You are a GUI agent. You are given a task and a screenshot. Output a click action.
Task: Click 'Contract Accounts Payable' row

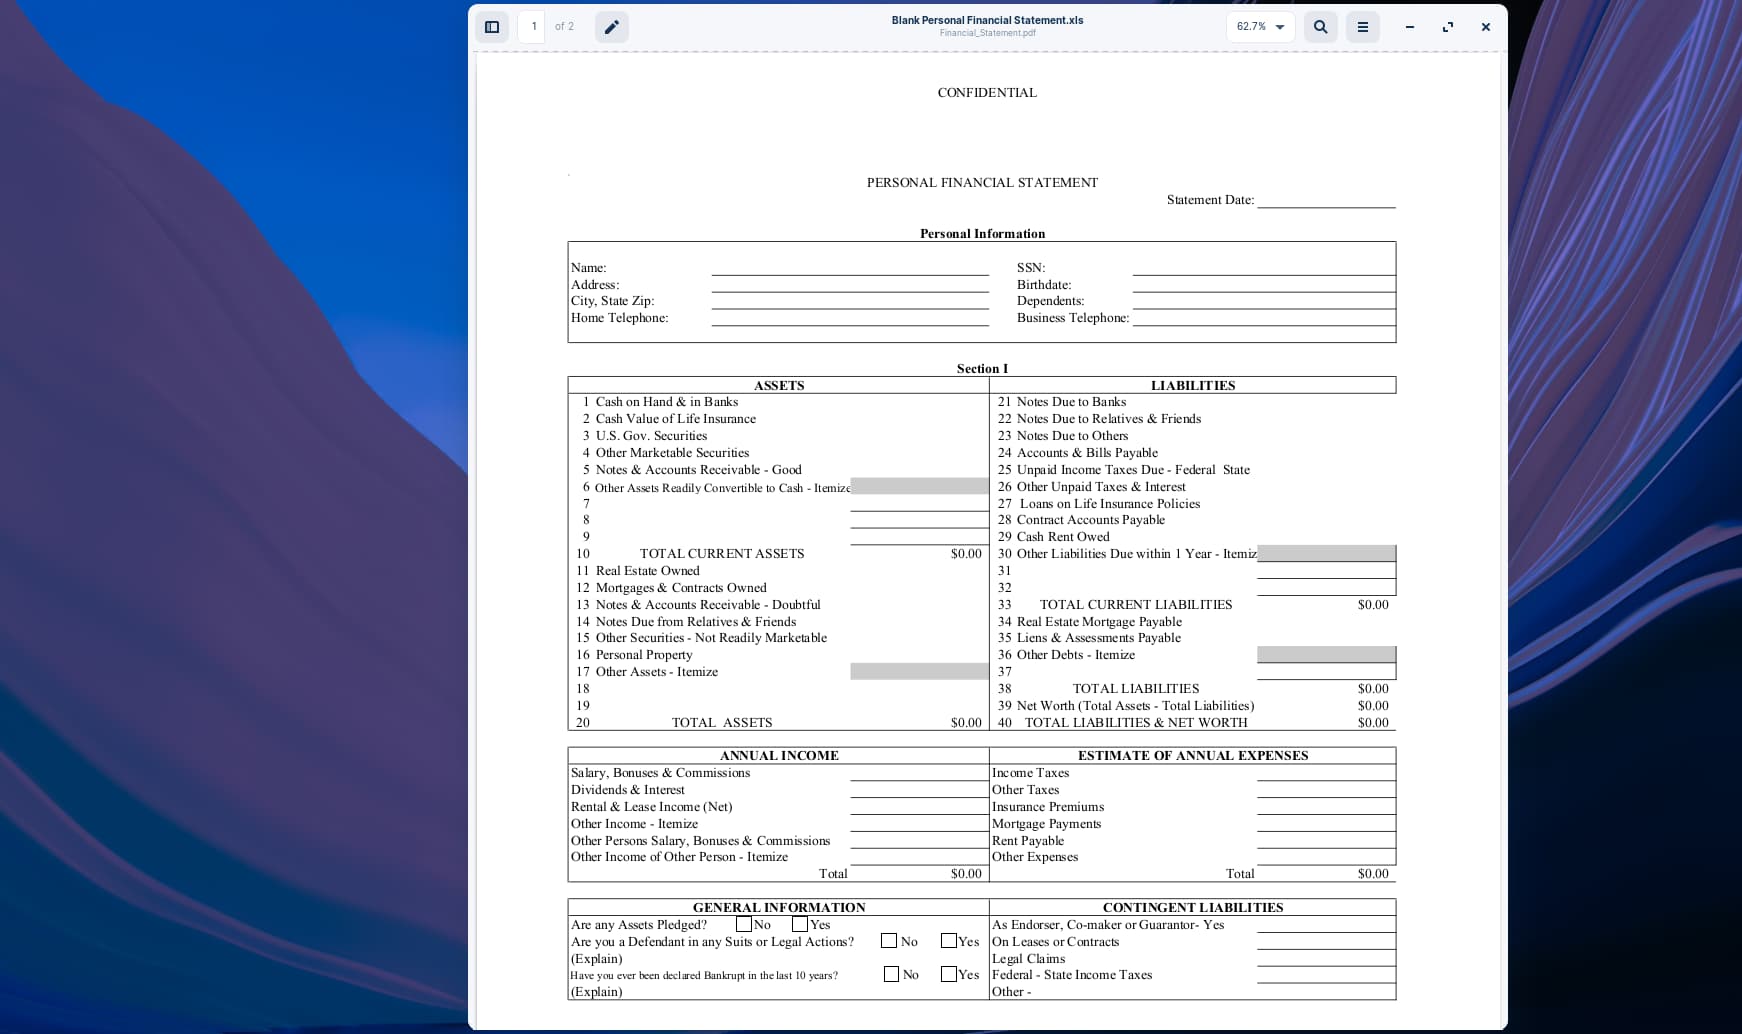(x=1091, y=520)
